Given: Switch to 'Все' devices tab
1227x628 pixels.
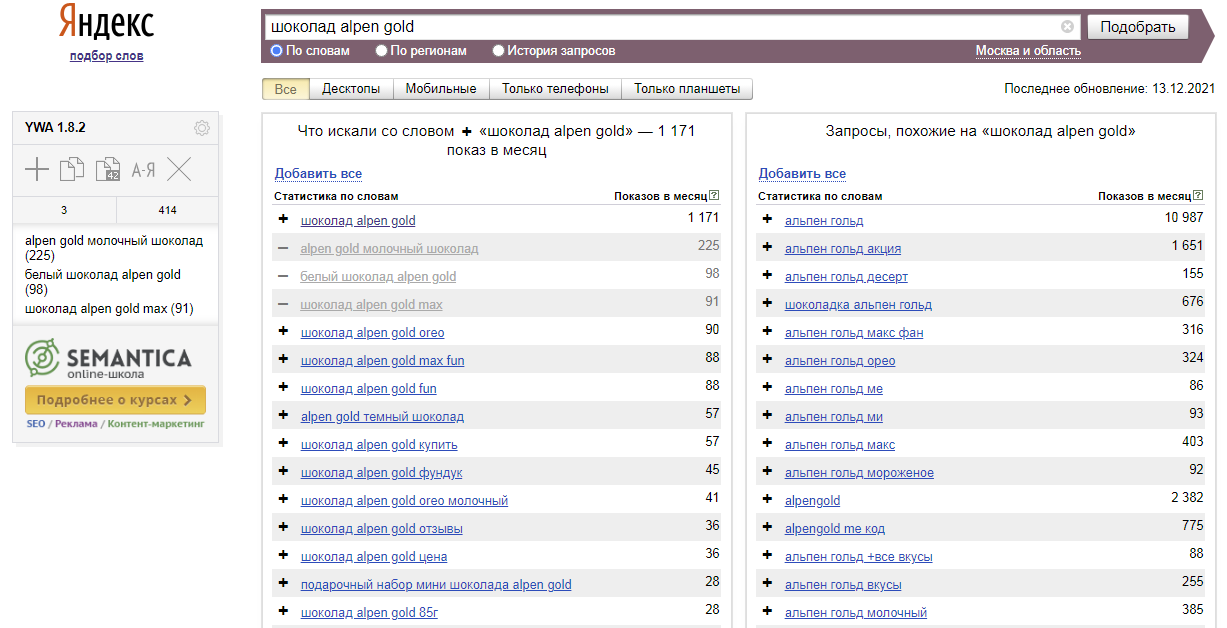Looking at the screenshot, I should point(285,89).
